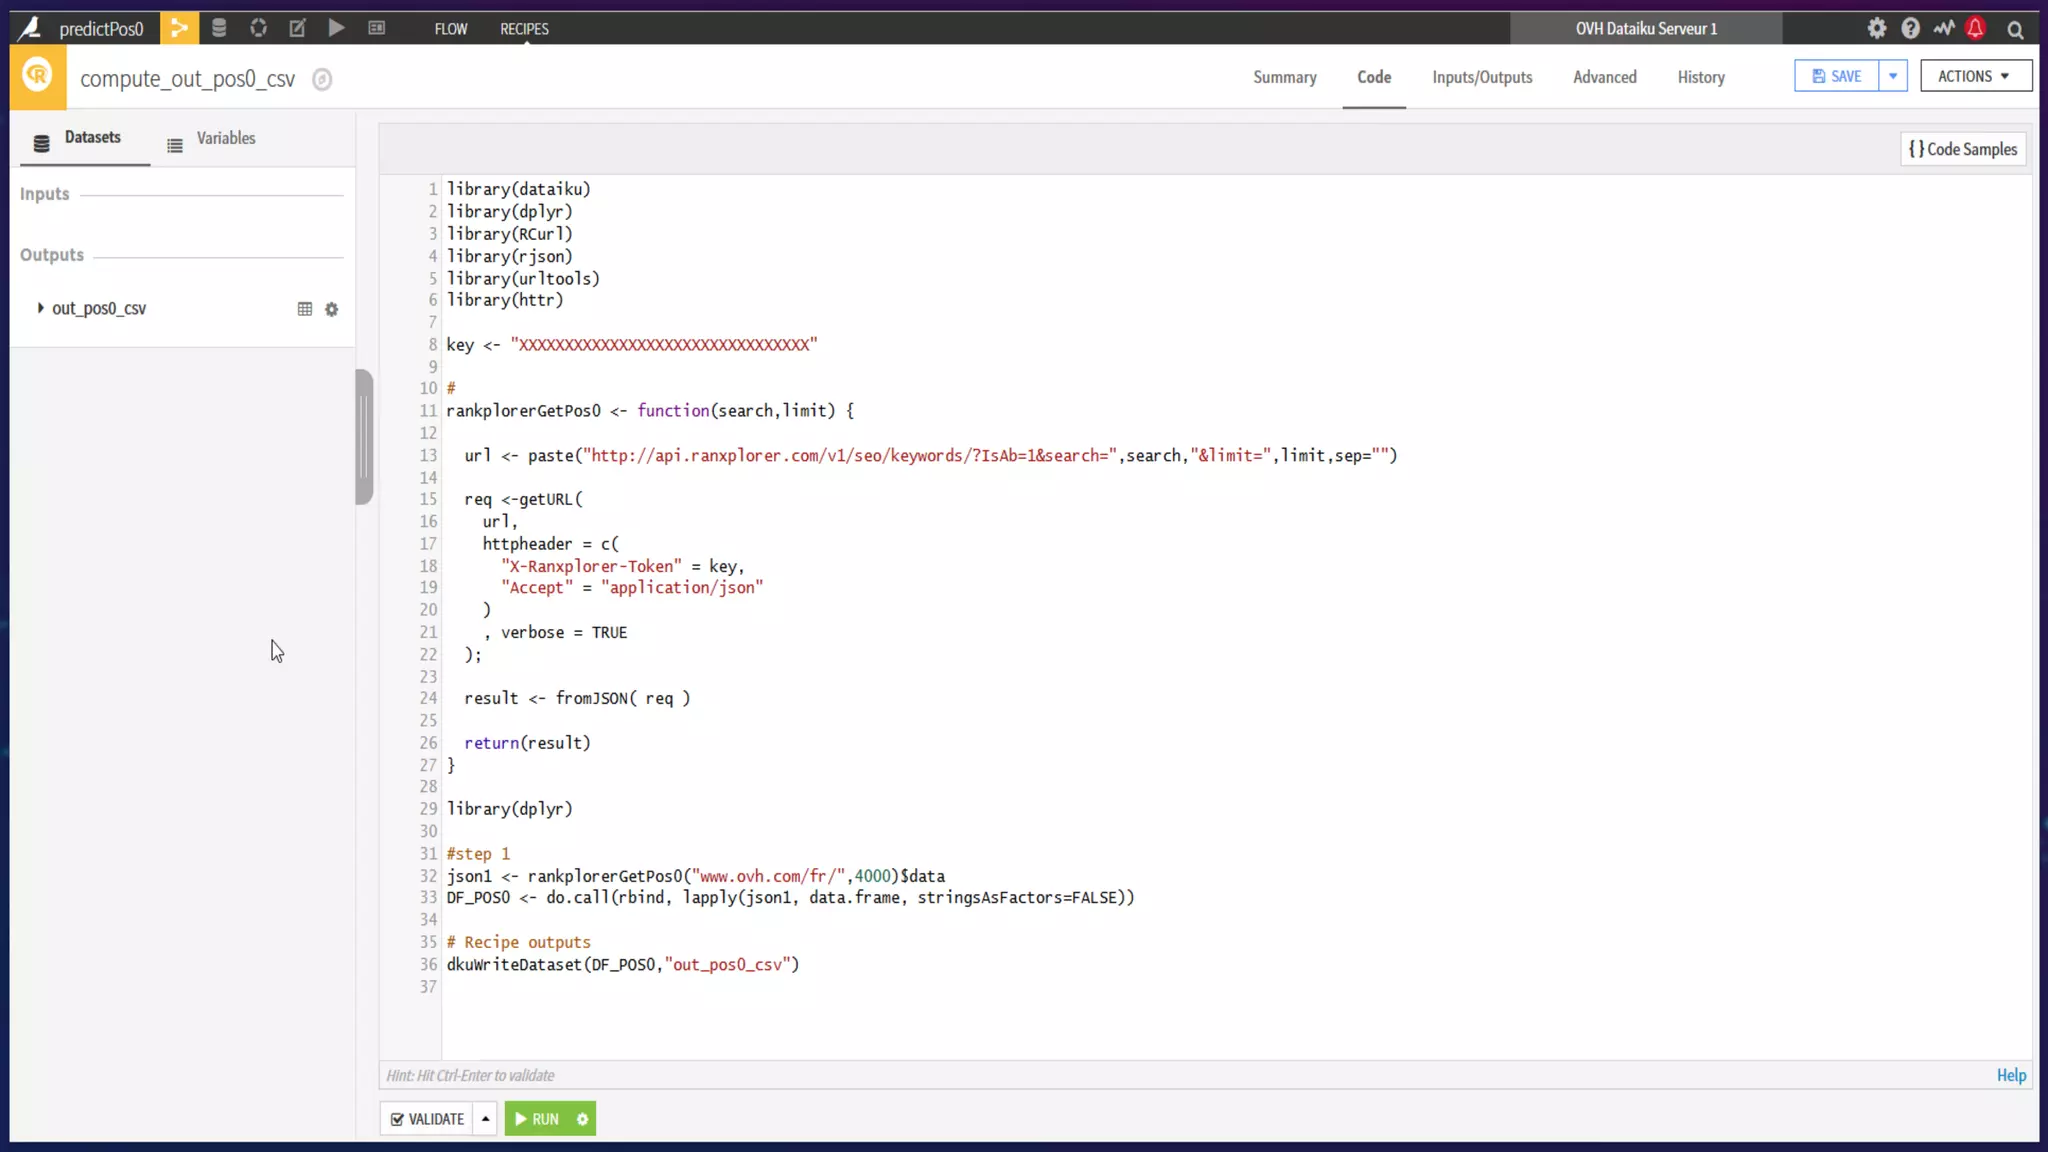Open the Datasets stack icon in navbar
Screen dimensions: 2048x1152
pyautogui.click(x=219, y=28)
